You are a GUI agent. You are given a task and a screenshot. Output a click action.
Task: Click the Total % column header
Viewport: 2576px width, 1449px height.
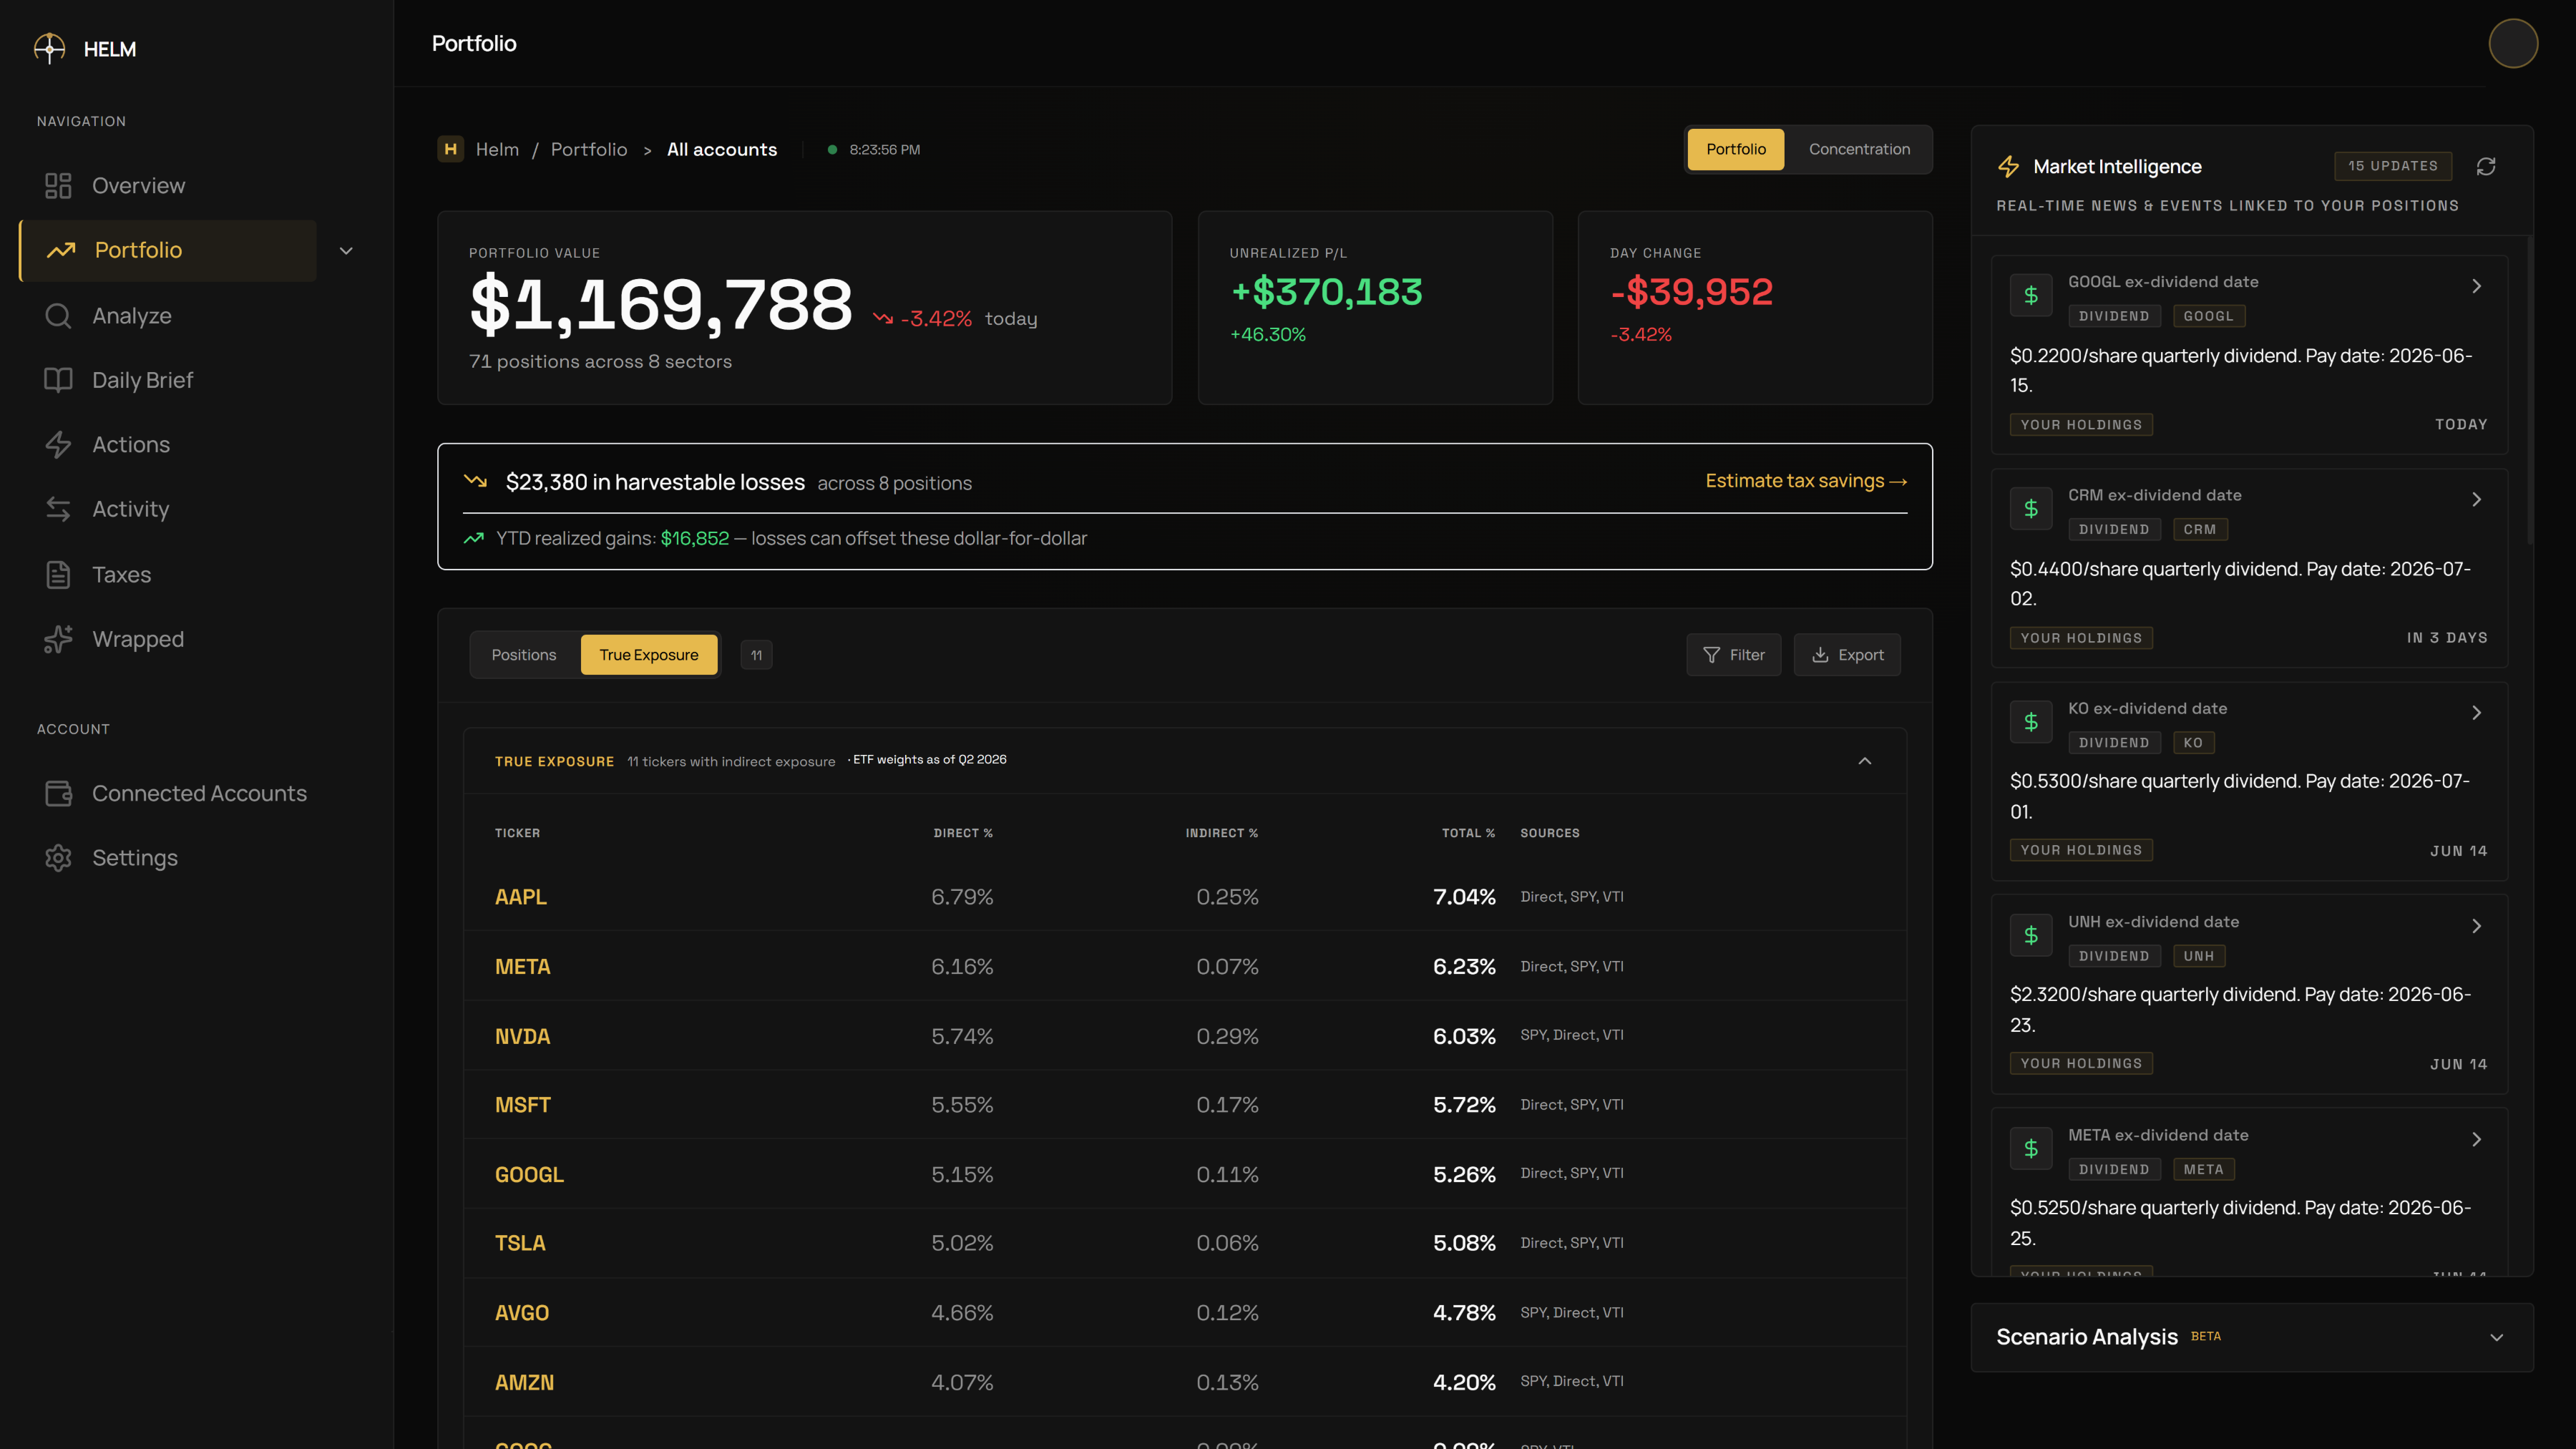click(1468, 833)
